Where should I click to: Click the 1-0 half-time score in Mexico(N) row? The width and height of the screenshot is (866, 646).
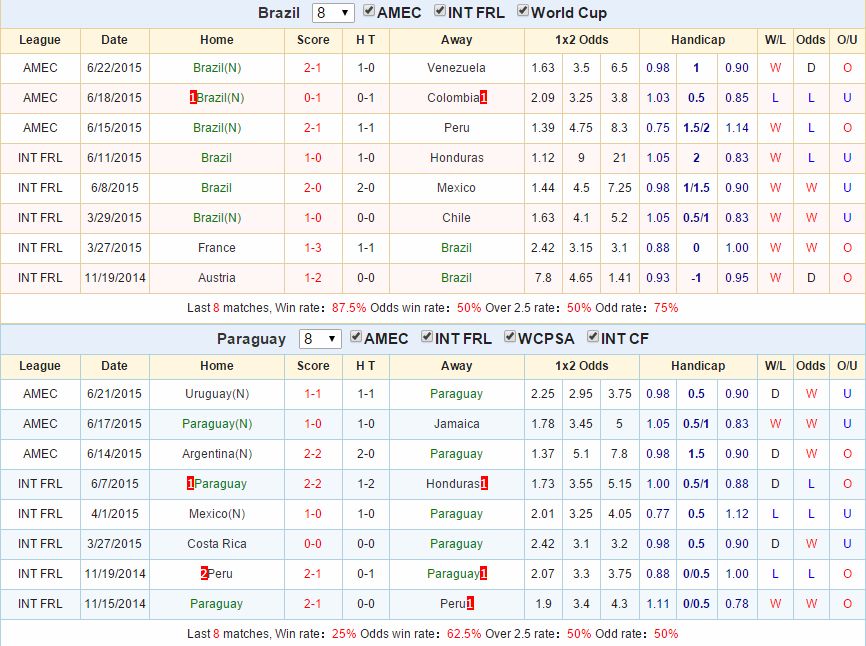point(366,514)
